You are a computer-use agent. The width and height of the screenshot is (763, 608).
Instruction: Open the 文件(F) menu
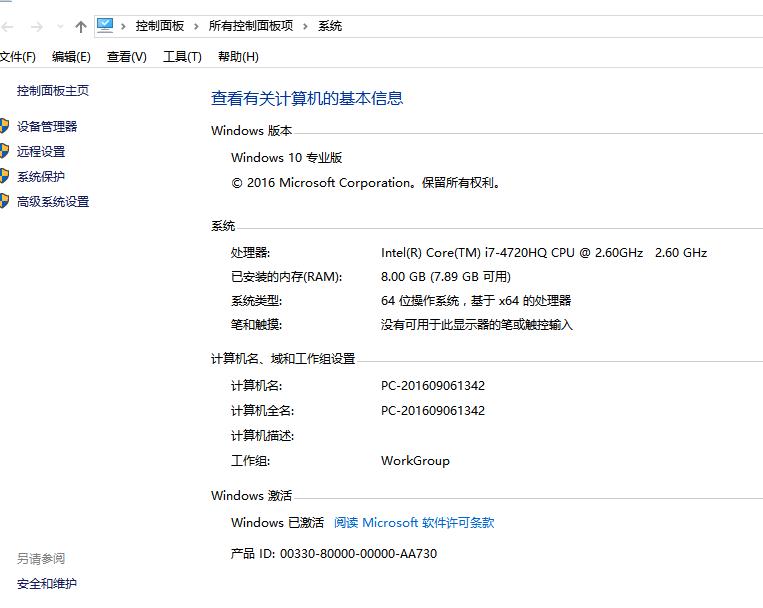coord(18,57)
